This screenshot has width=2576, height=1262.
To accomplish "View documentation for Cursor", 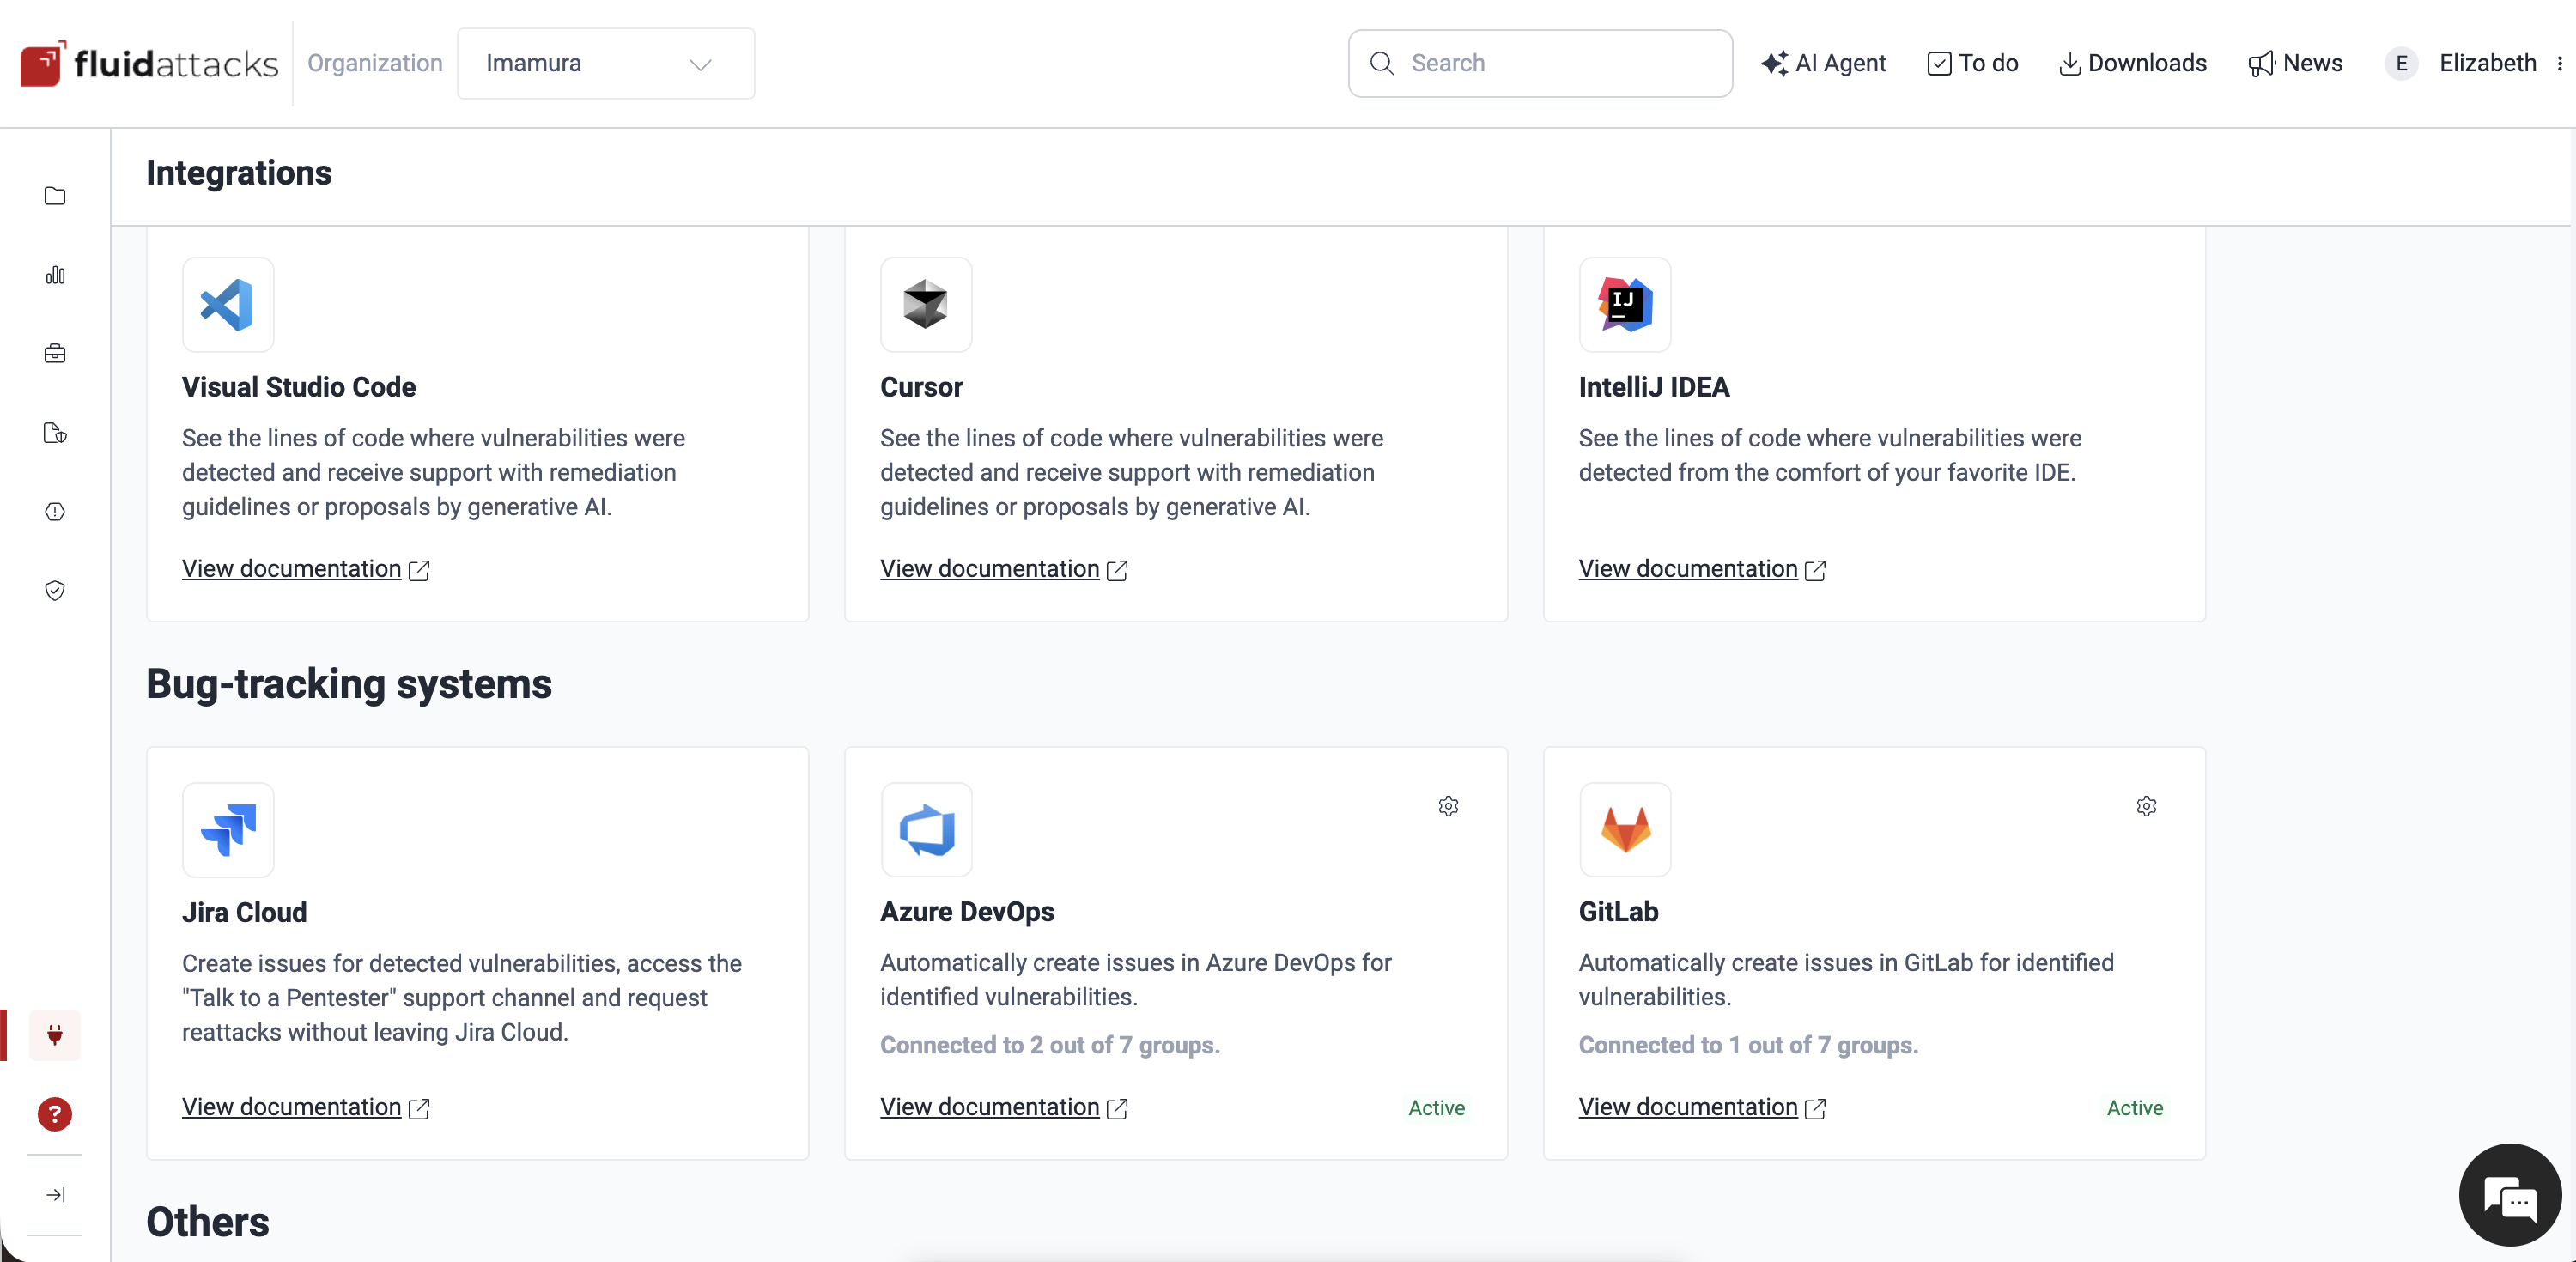I will (x=1004, y=569).
